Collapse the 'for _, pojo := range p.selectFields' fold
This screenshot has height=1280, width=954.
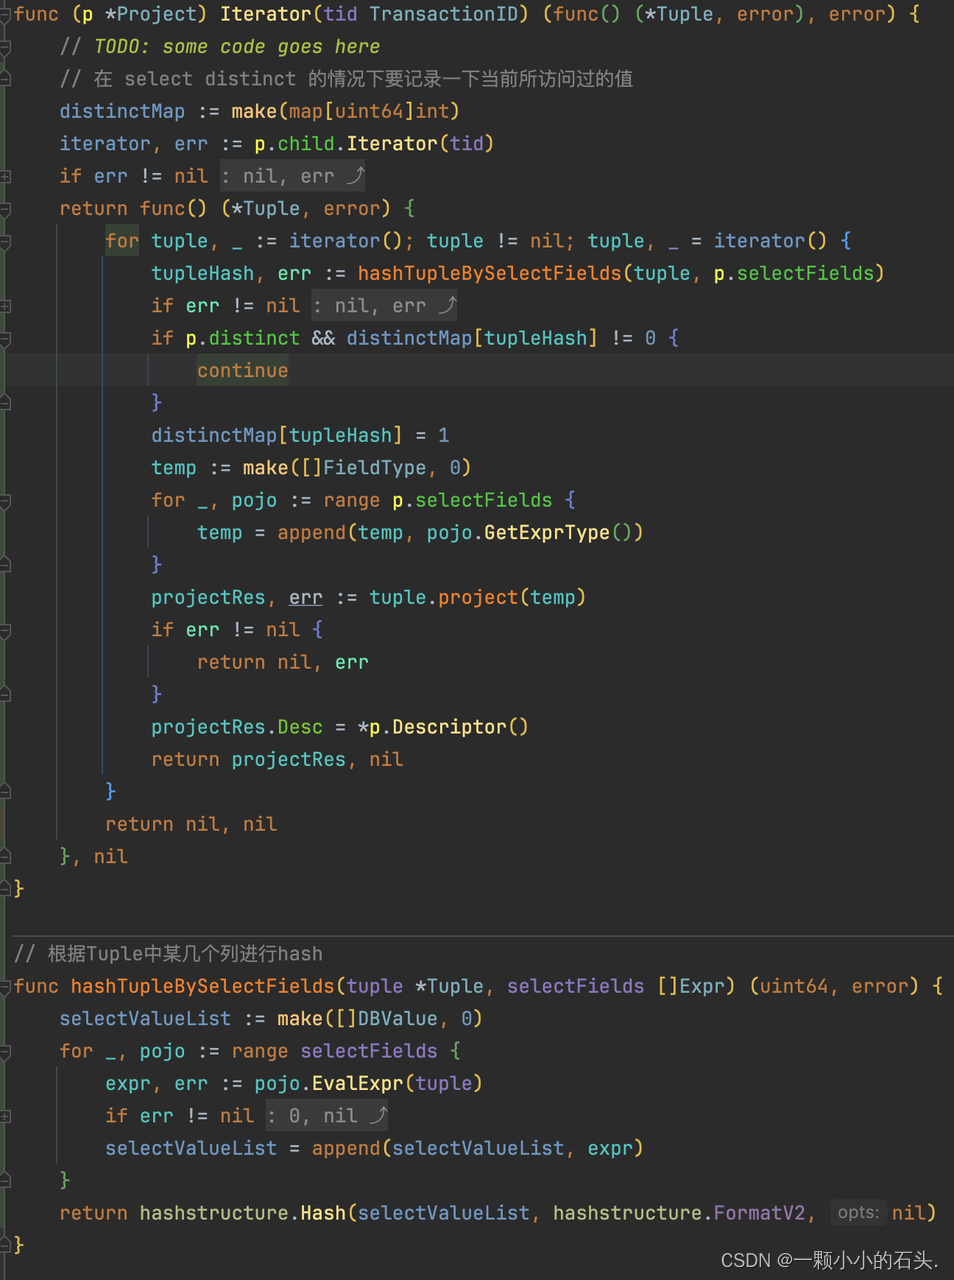5,501
